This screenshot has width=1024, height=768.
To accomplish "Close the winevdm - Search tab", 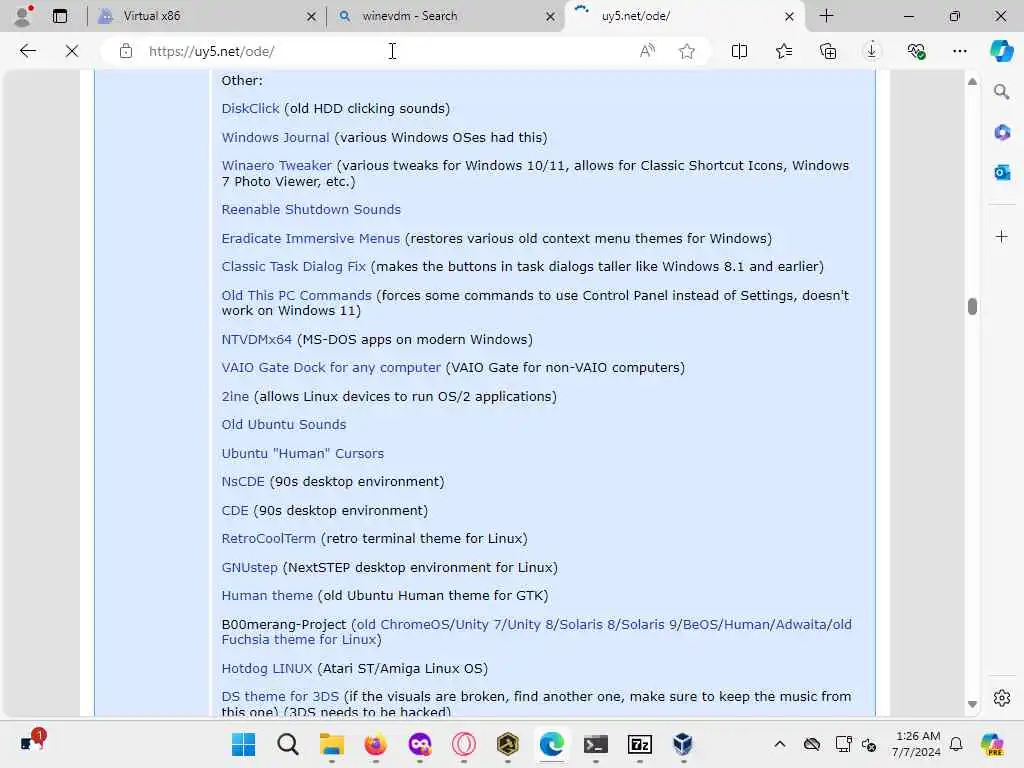I will 551,16.
